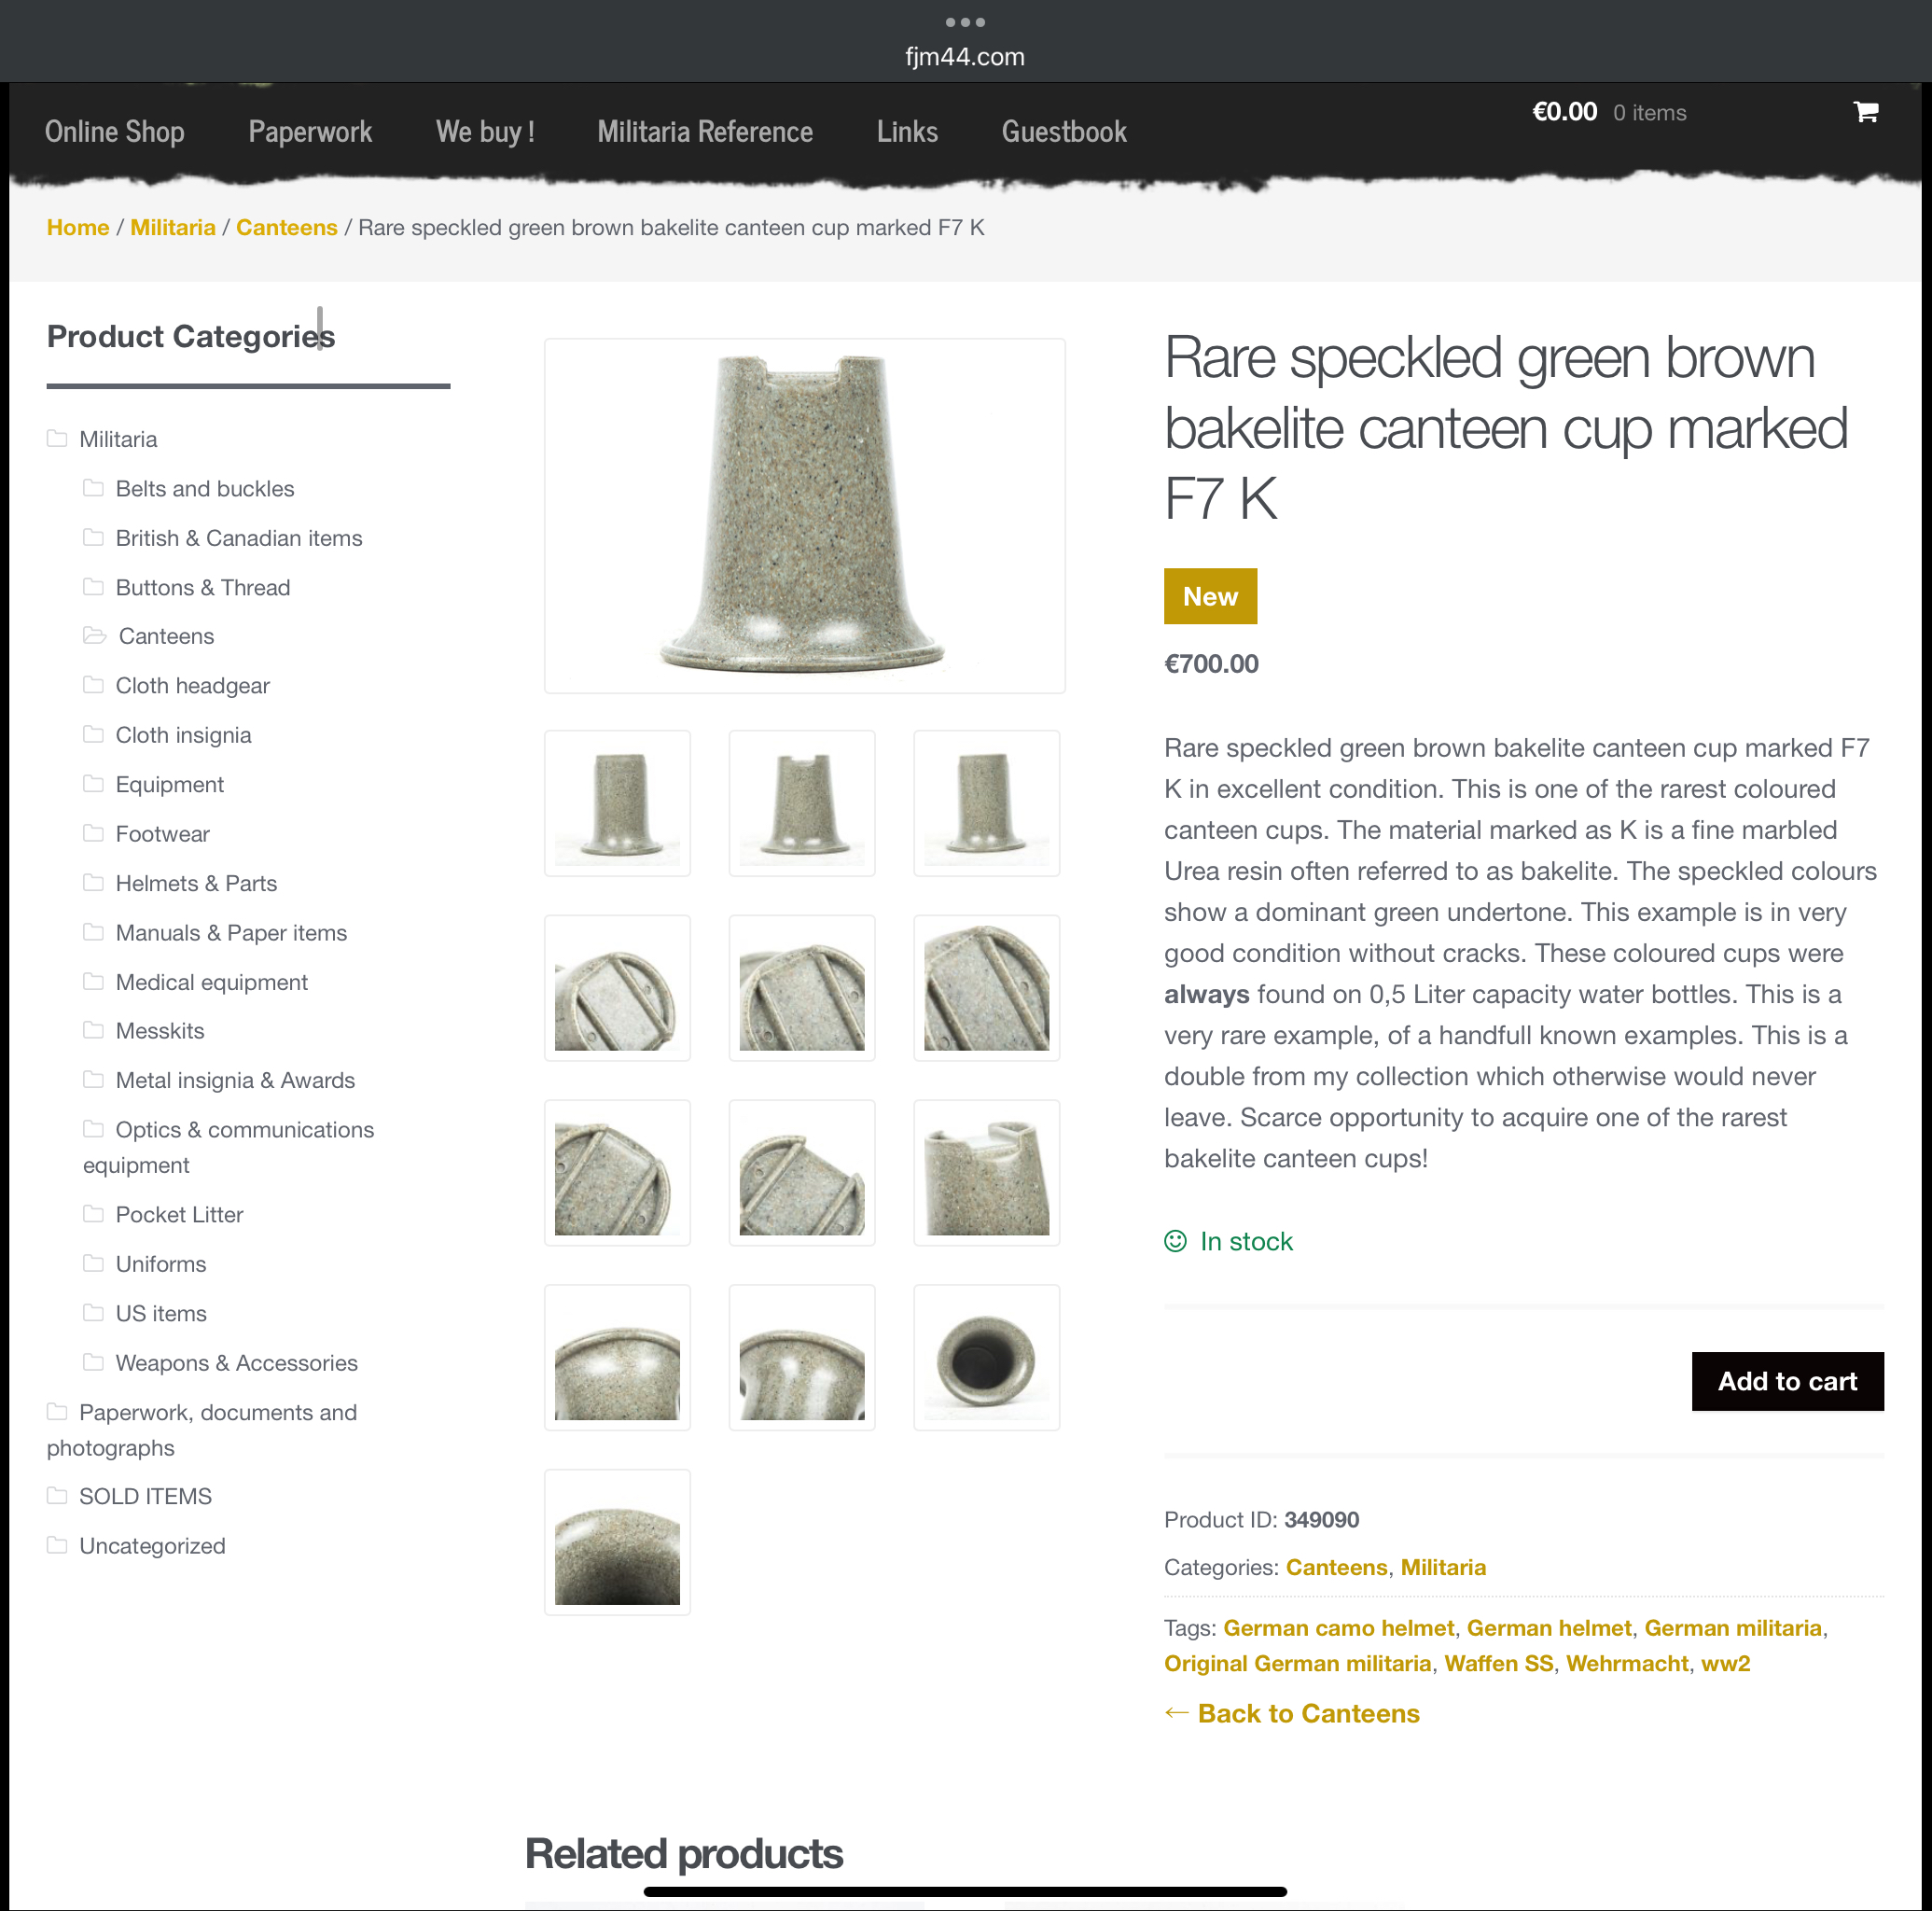View the top-down cup opening thumbnail

pyautogui.click(x=986, y=1357)
